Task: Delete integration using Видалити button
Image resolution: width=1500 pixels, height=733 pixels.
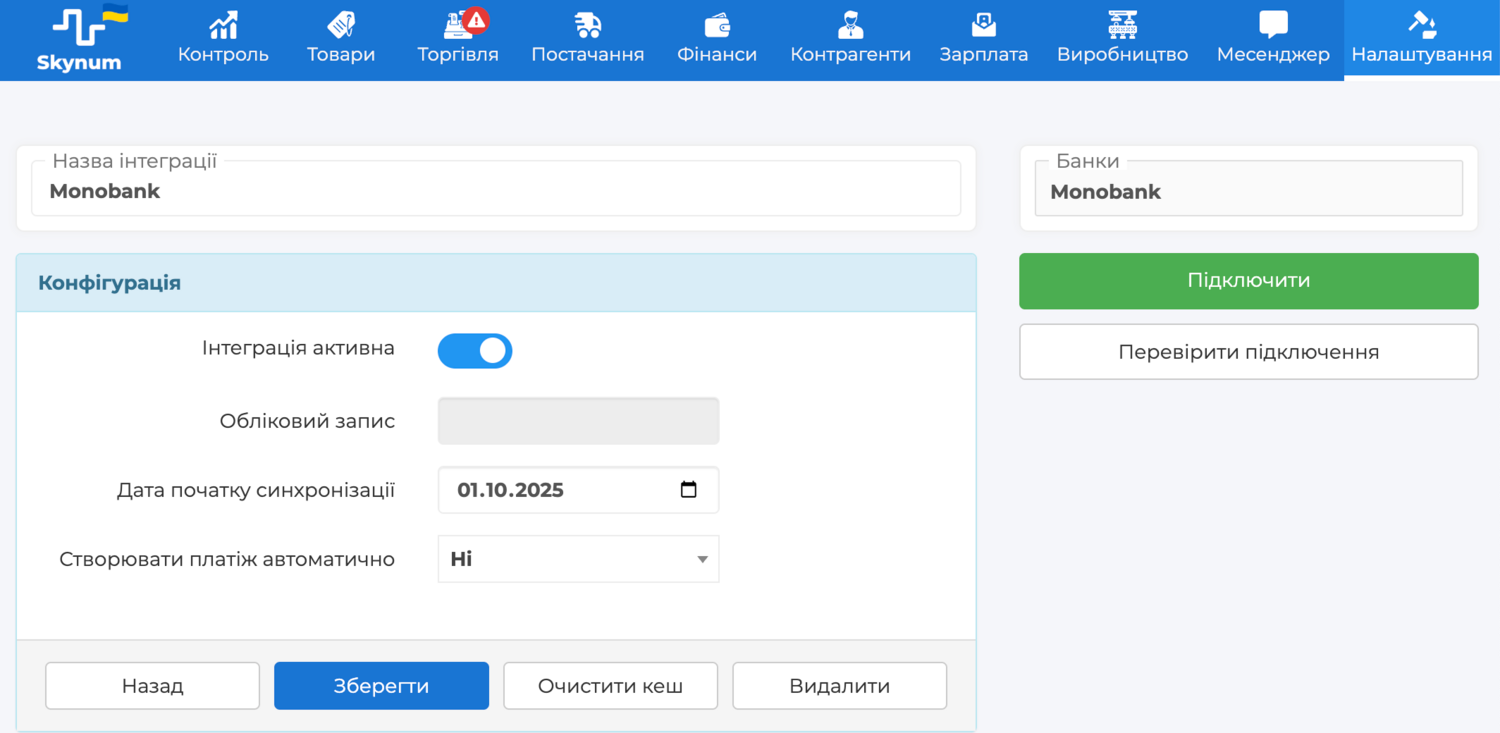Action: coord(839,686)
